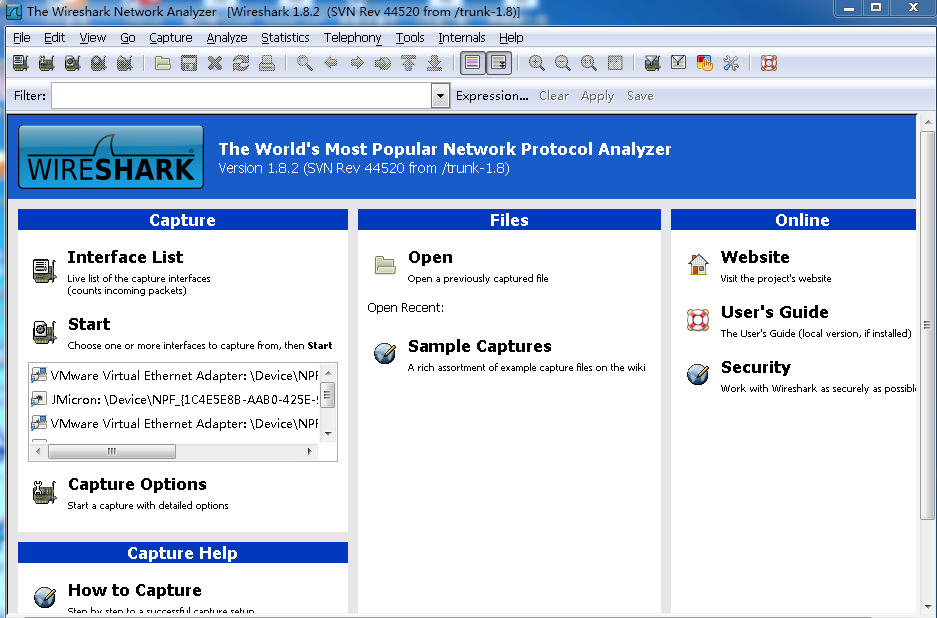The image size is (937, 618).
Task: Click the main window vertical scrollbar
Action: pos(927,325)
